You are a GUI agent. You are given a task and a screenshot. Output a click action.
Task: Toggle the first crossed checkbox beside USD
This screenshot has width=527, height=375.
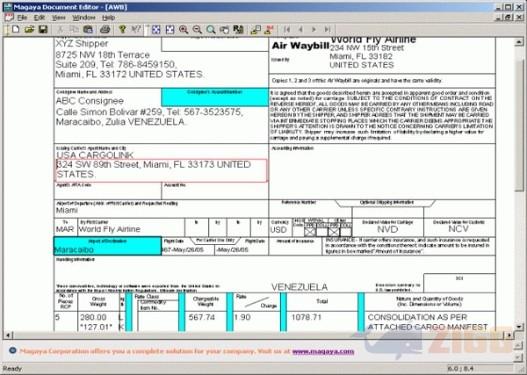[310, 232]
